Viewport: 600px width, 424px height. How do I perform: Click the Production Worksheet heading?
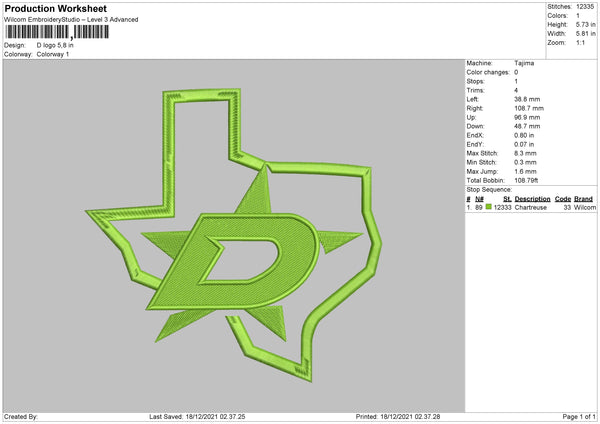55,9
